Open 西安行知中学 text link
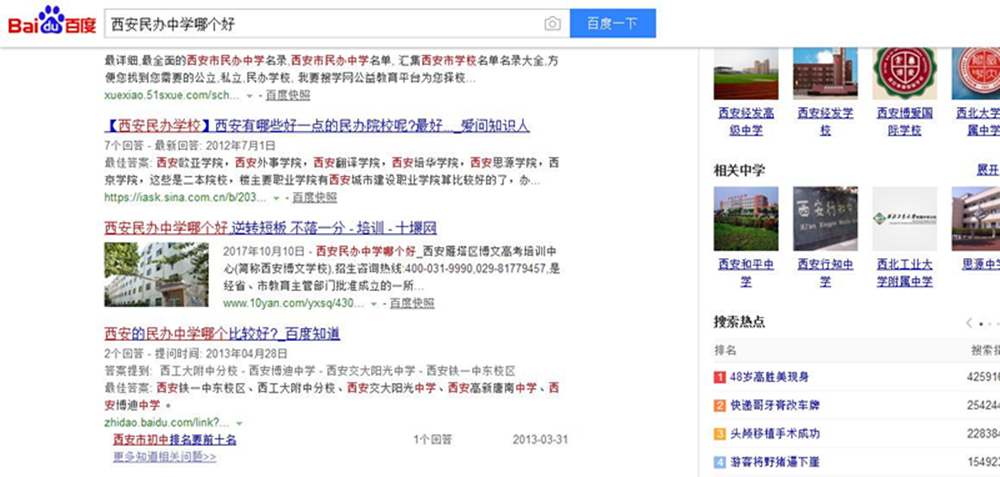This screenshot has height=477, width=1000. pos(825,273)
